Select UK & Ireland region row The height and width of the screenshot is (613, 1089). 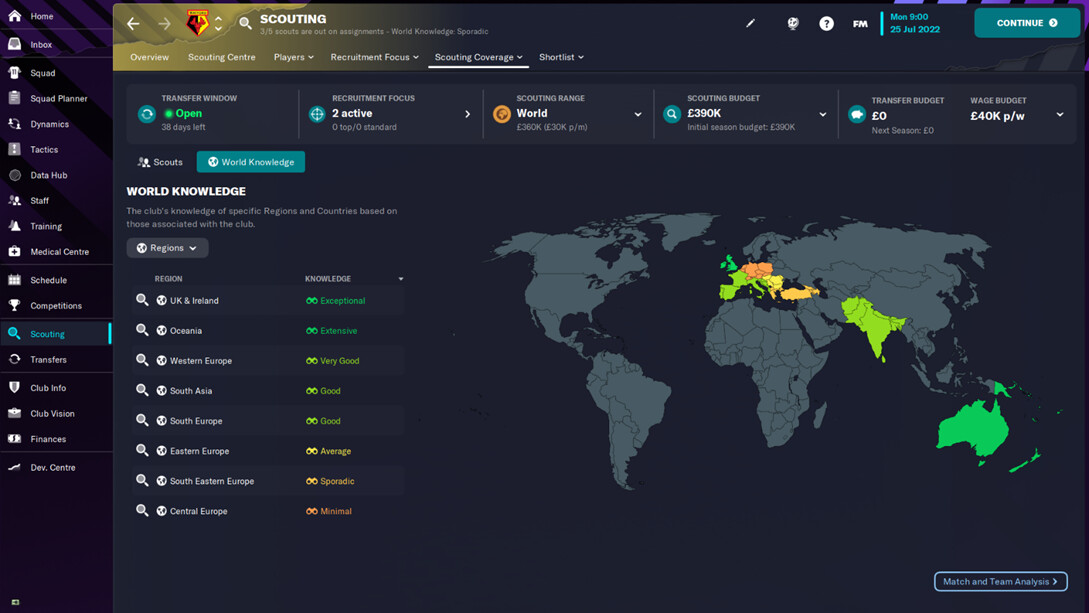pyautogui.click(x=267, y=301)
